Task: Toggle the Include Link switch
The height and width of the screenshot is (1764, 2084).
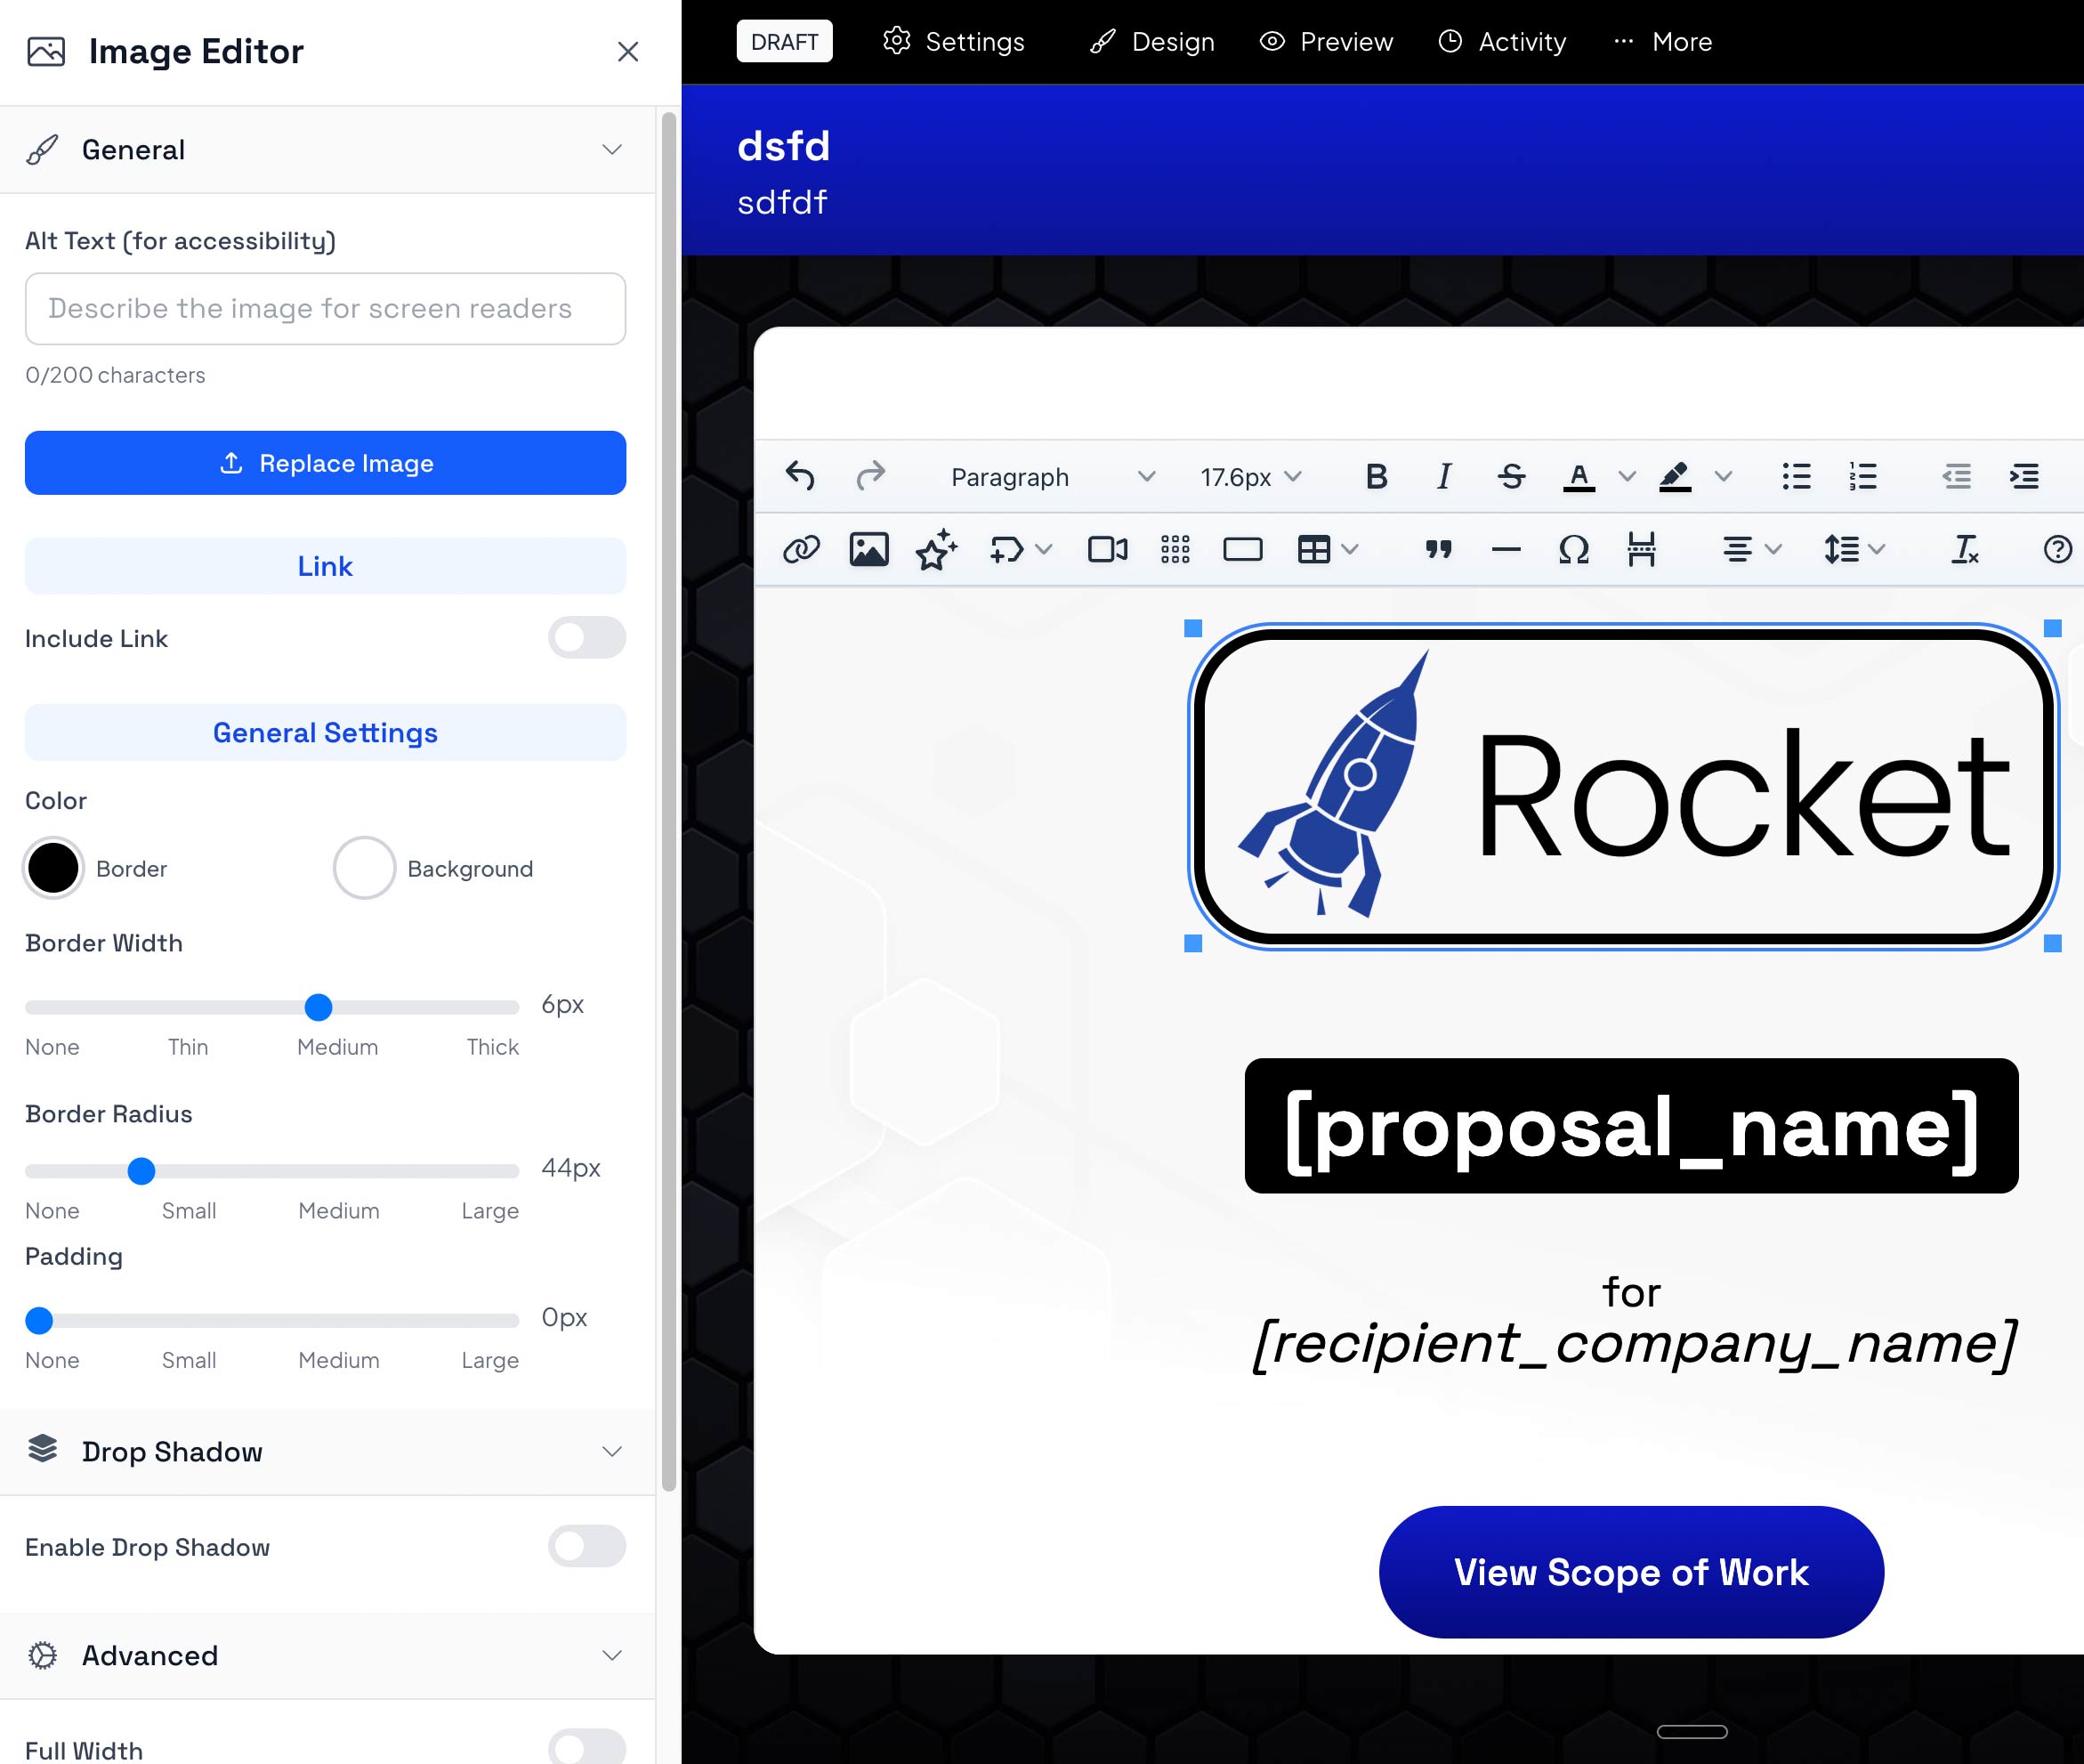Action: (586, 637)
